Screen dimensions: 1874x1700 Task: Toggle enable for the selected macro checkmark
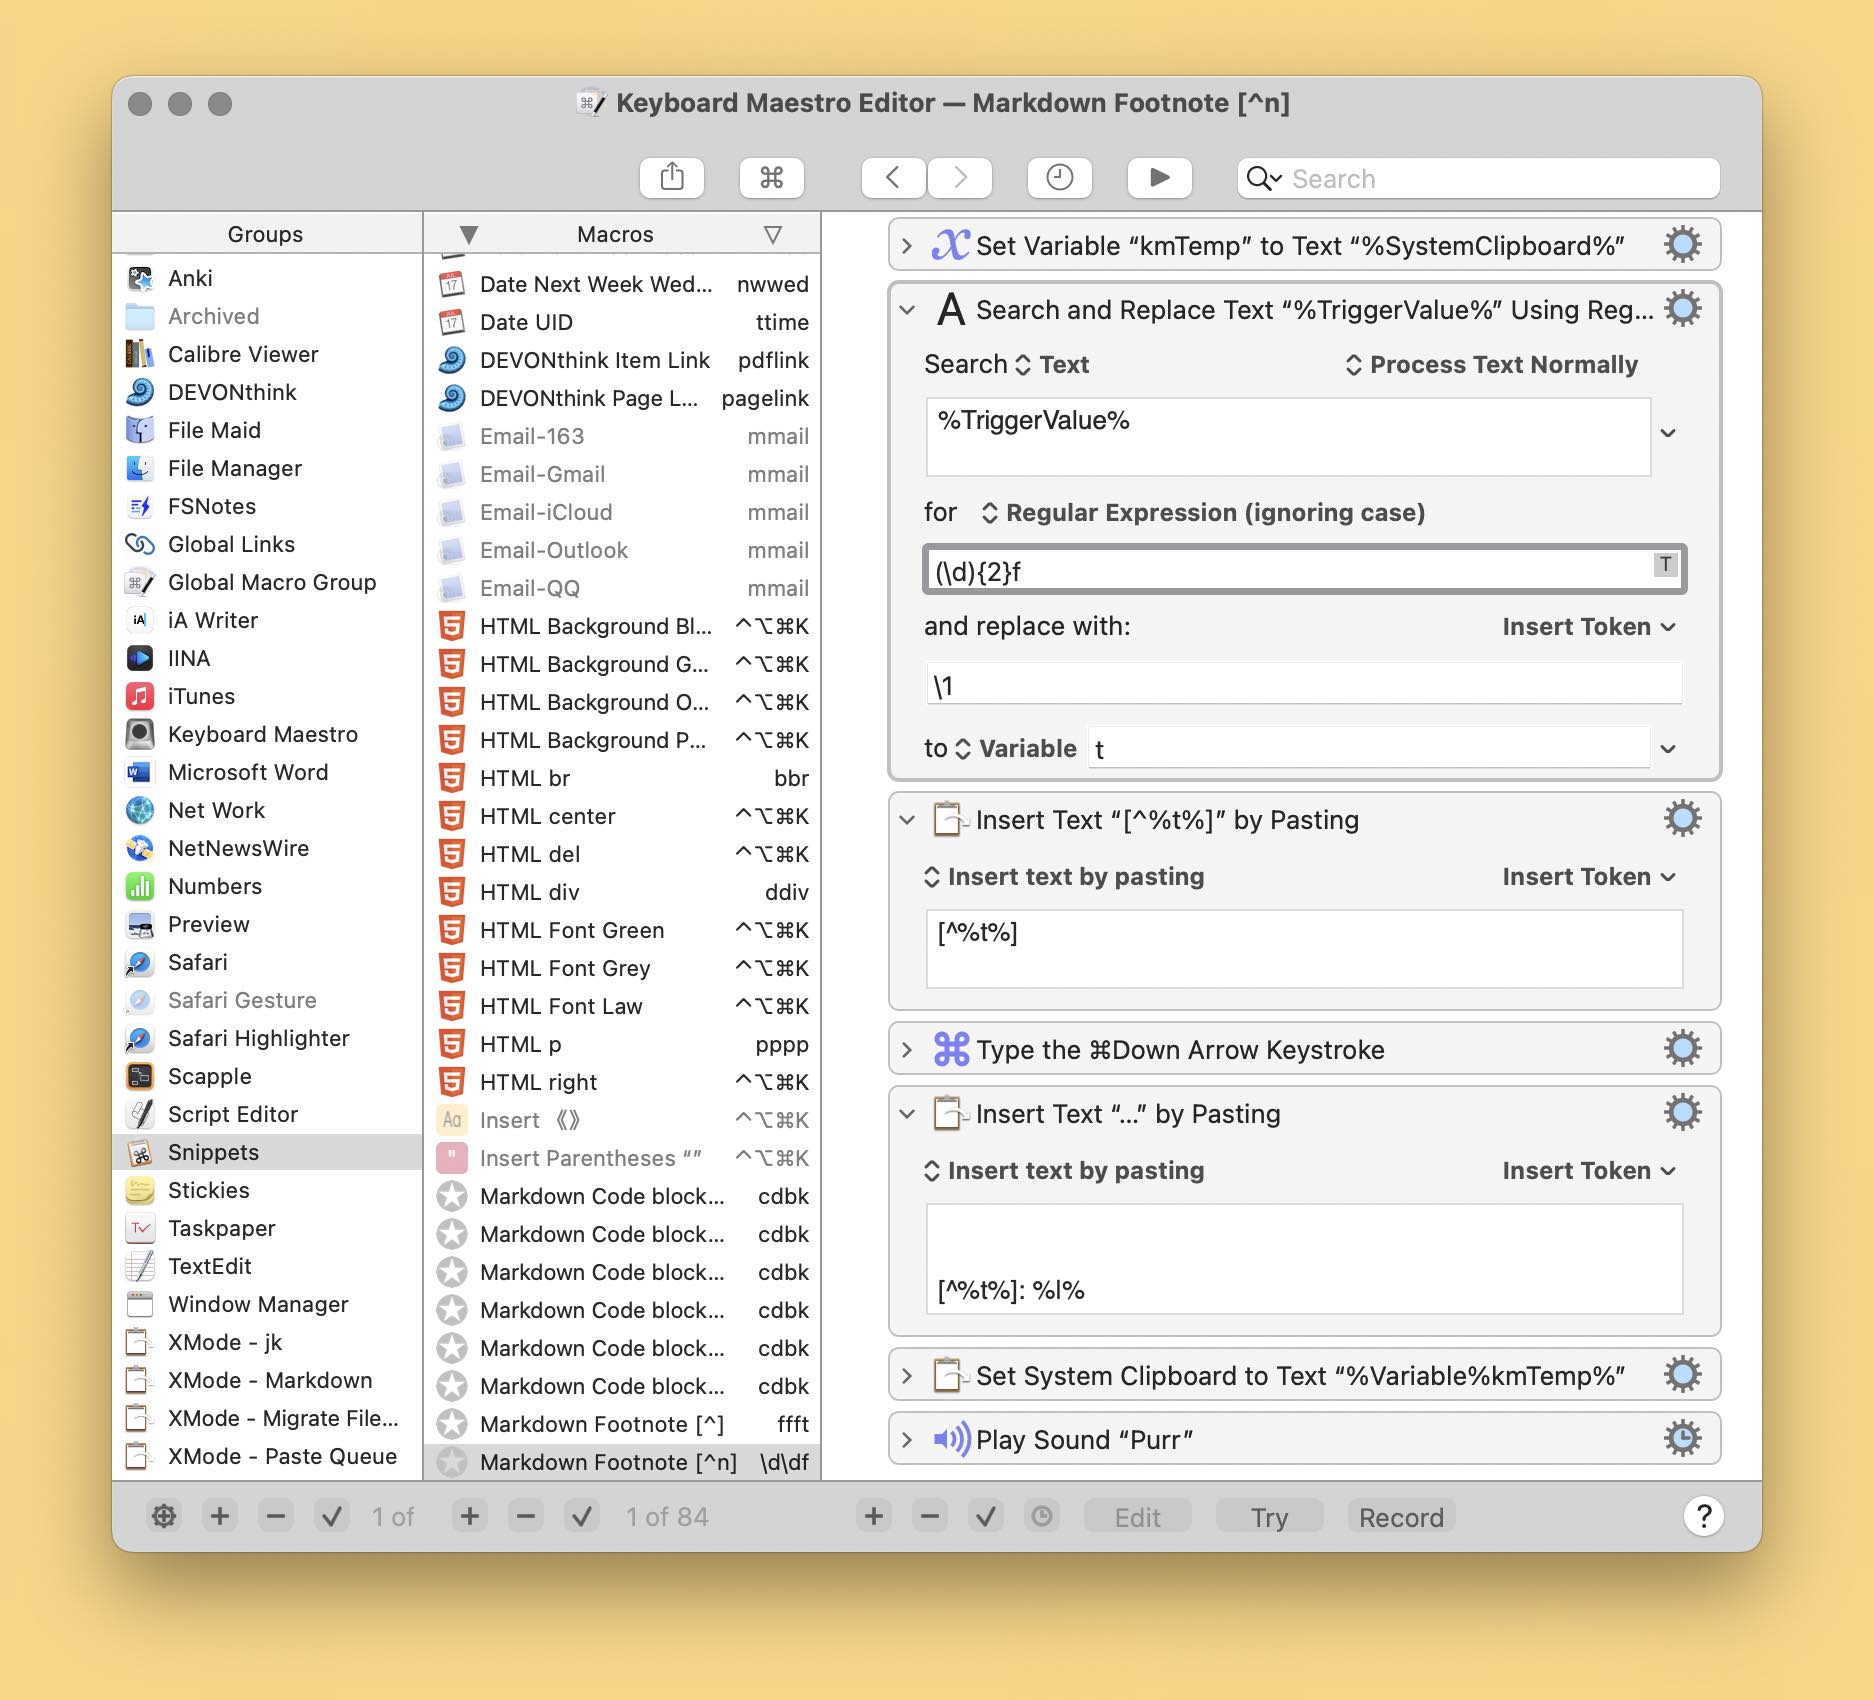(x=581, y=1516)
